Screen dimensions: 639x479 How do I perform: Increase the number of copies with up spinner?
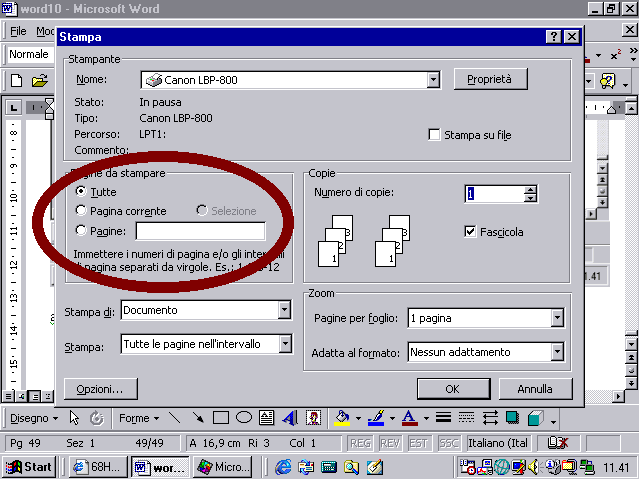[530, 189]
